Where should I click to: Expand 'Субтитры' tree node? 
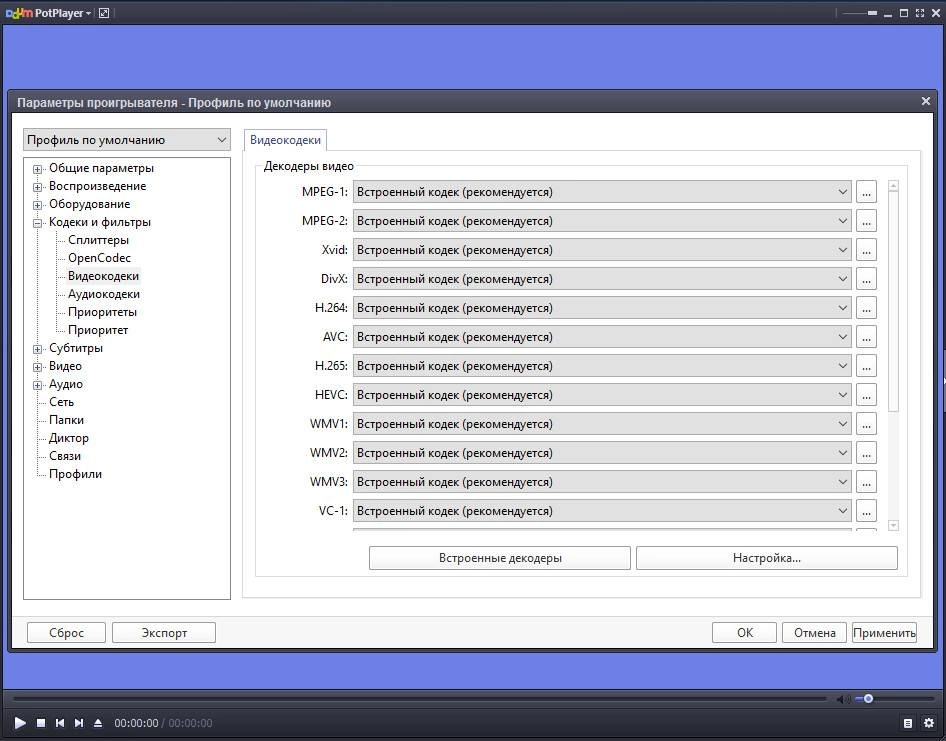pyautogui.click(x=37, y=349)
